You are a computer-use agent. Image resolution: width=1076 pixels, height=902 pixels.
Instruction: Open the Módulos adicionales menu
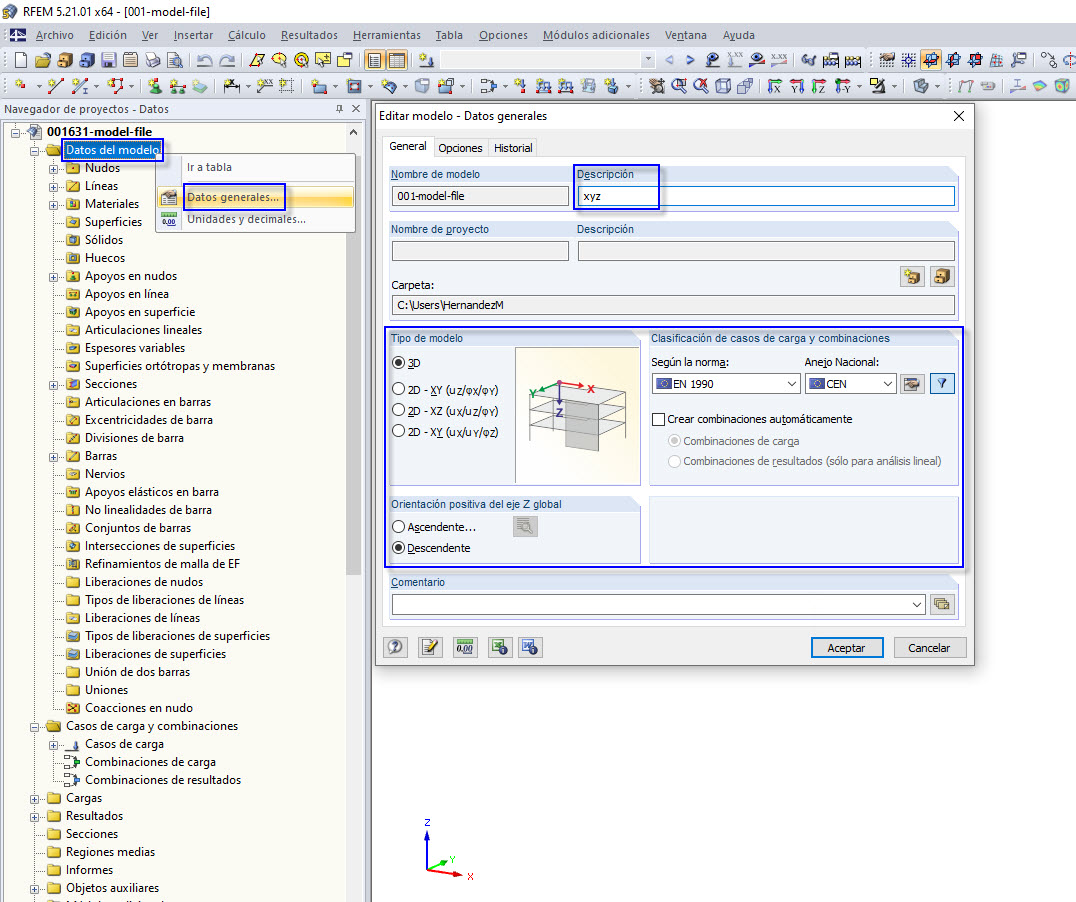(x=596, y=35)
